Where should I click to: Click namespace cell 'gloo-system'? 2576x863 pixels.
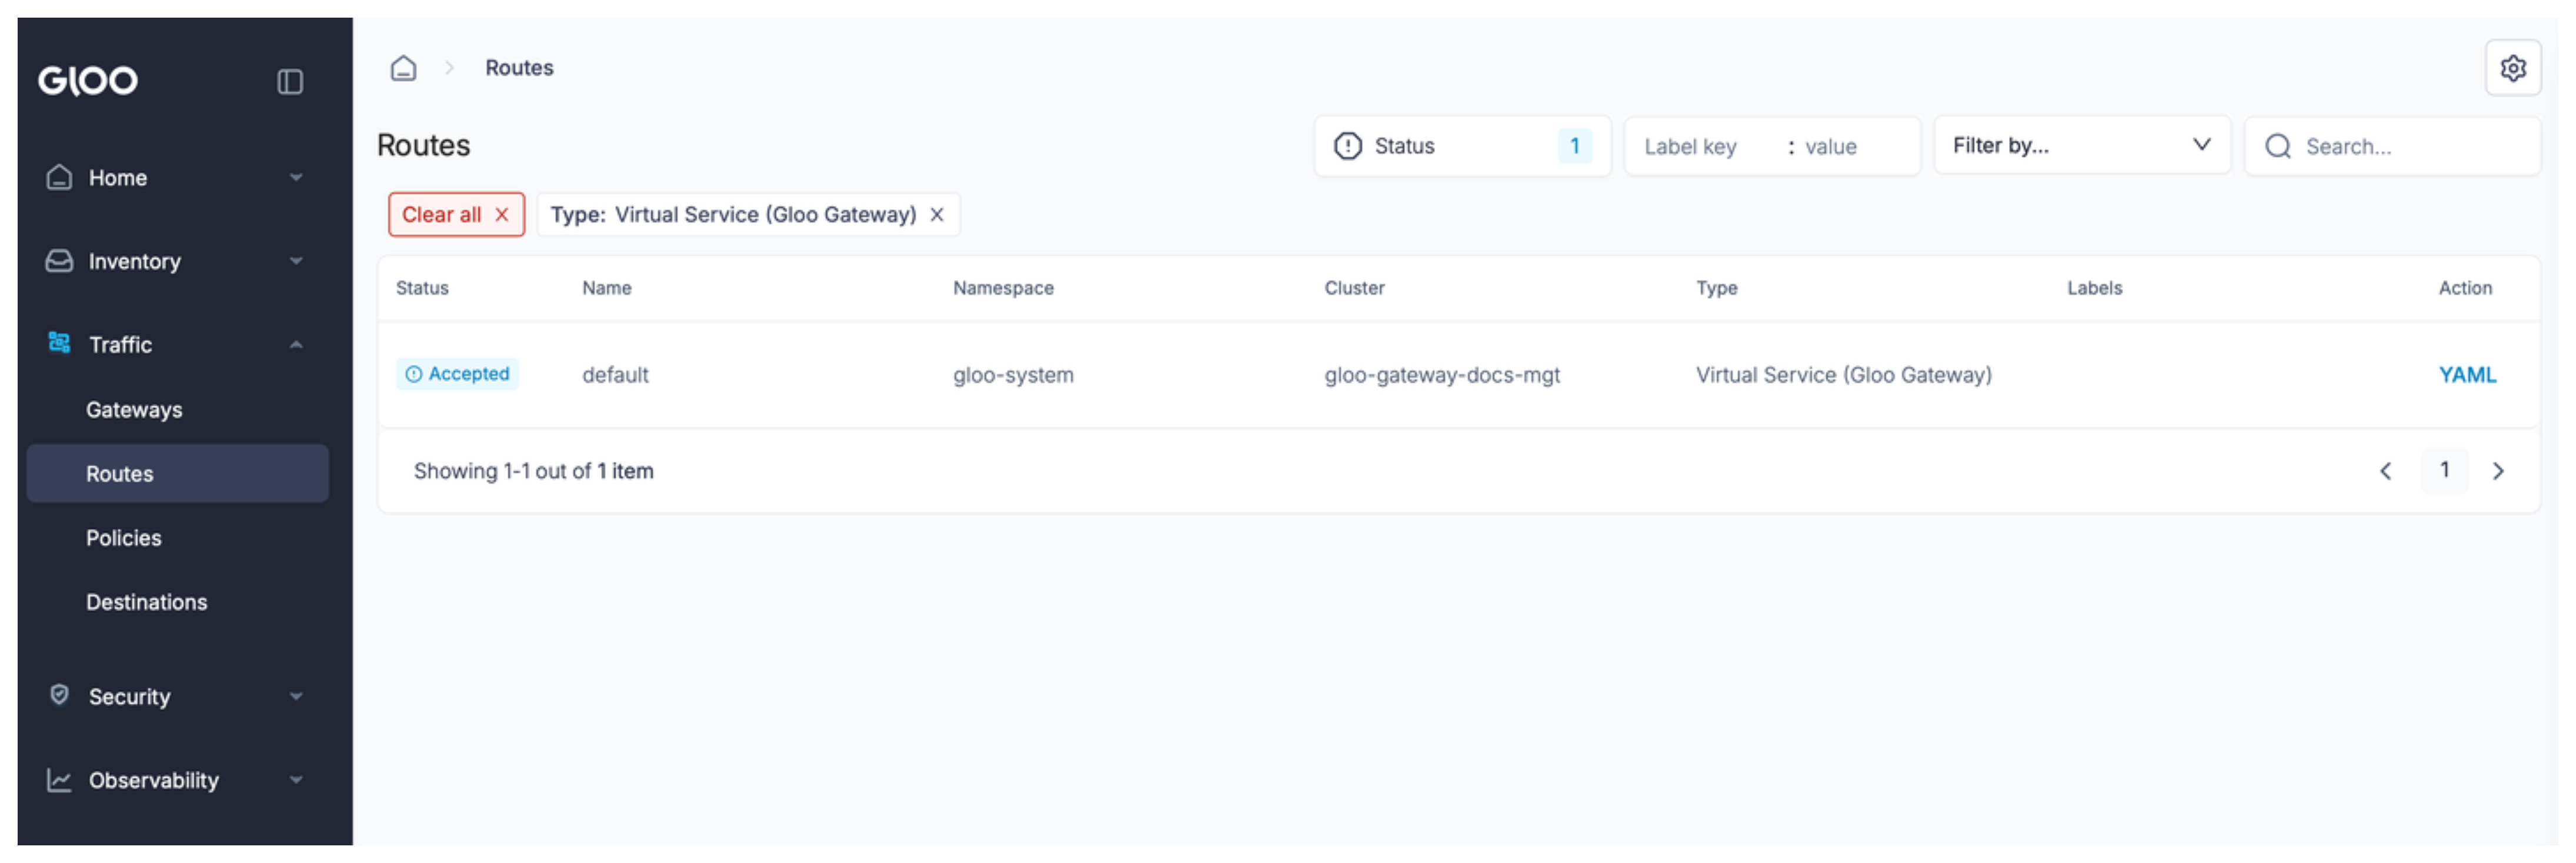pos(1013,375)
